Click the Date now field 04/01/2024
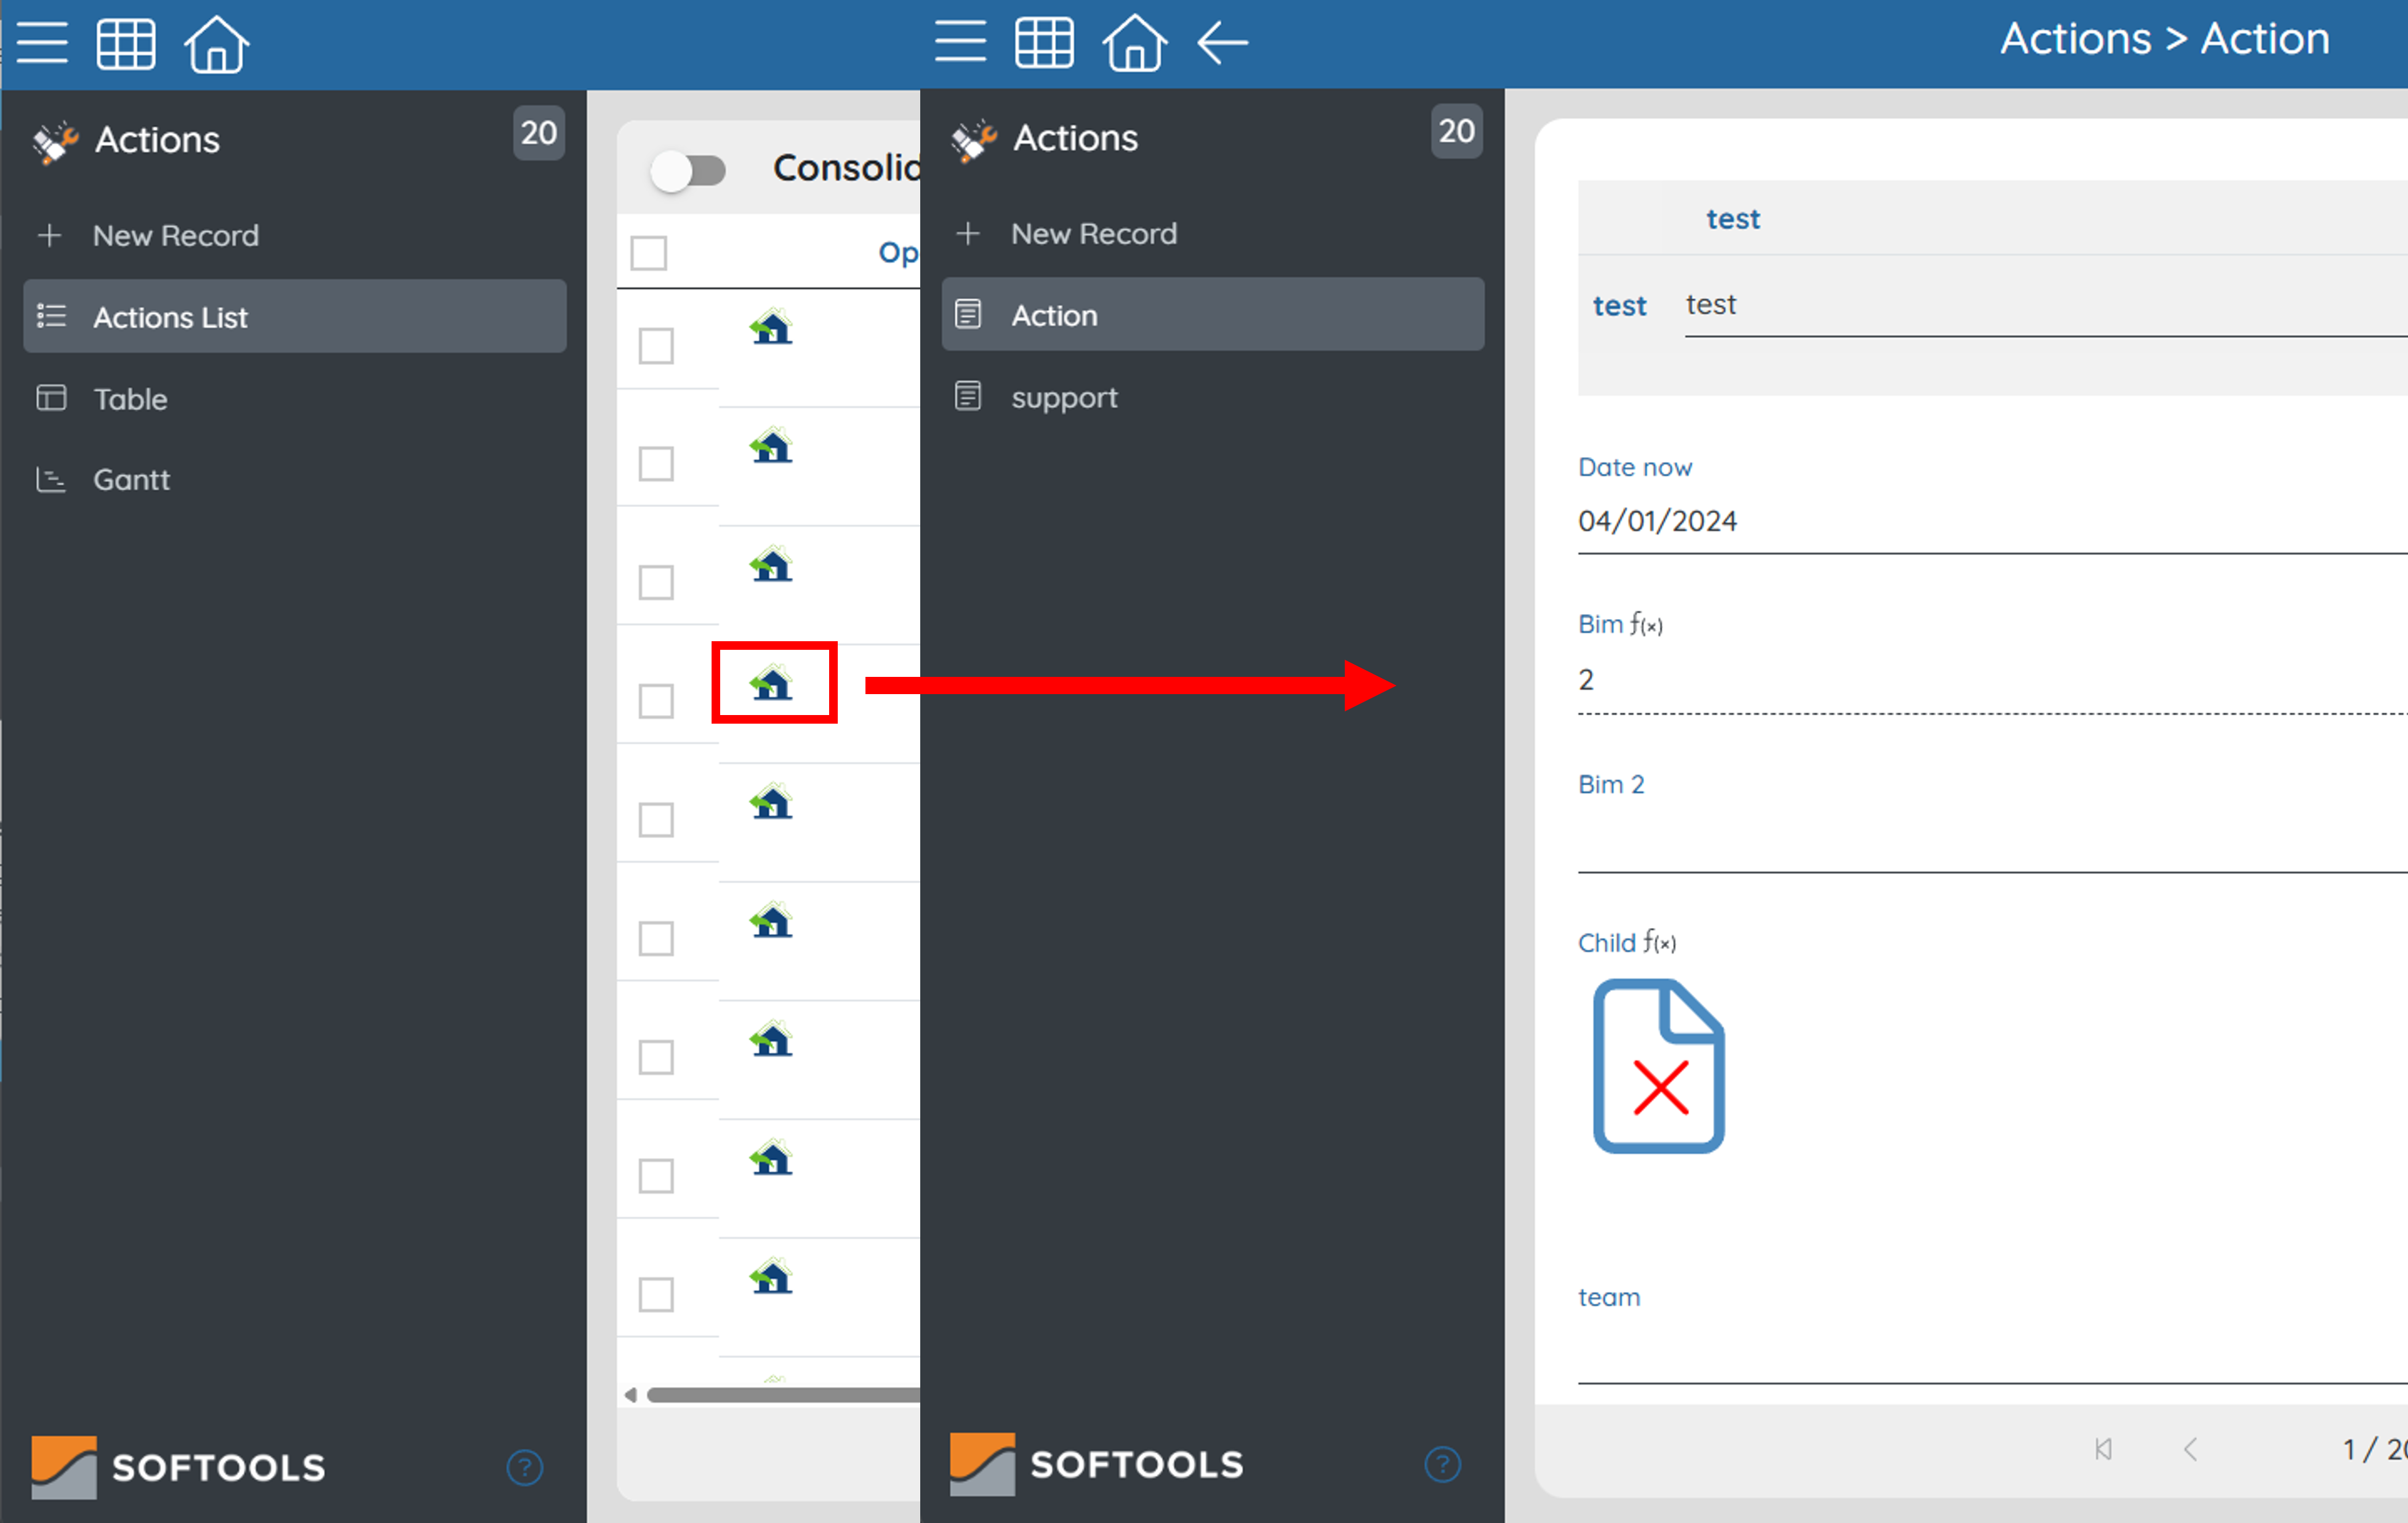Viewport: 2408px width, 1523px height. coord(1992,521)
